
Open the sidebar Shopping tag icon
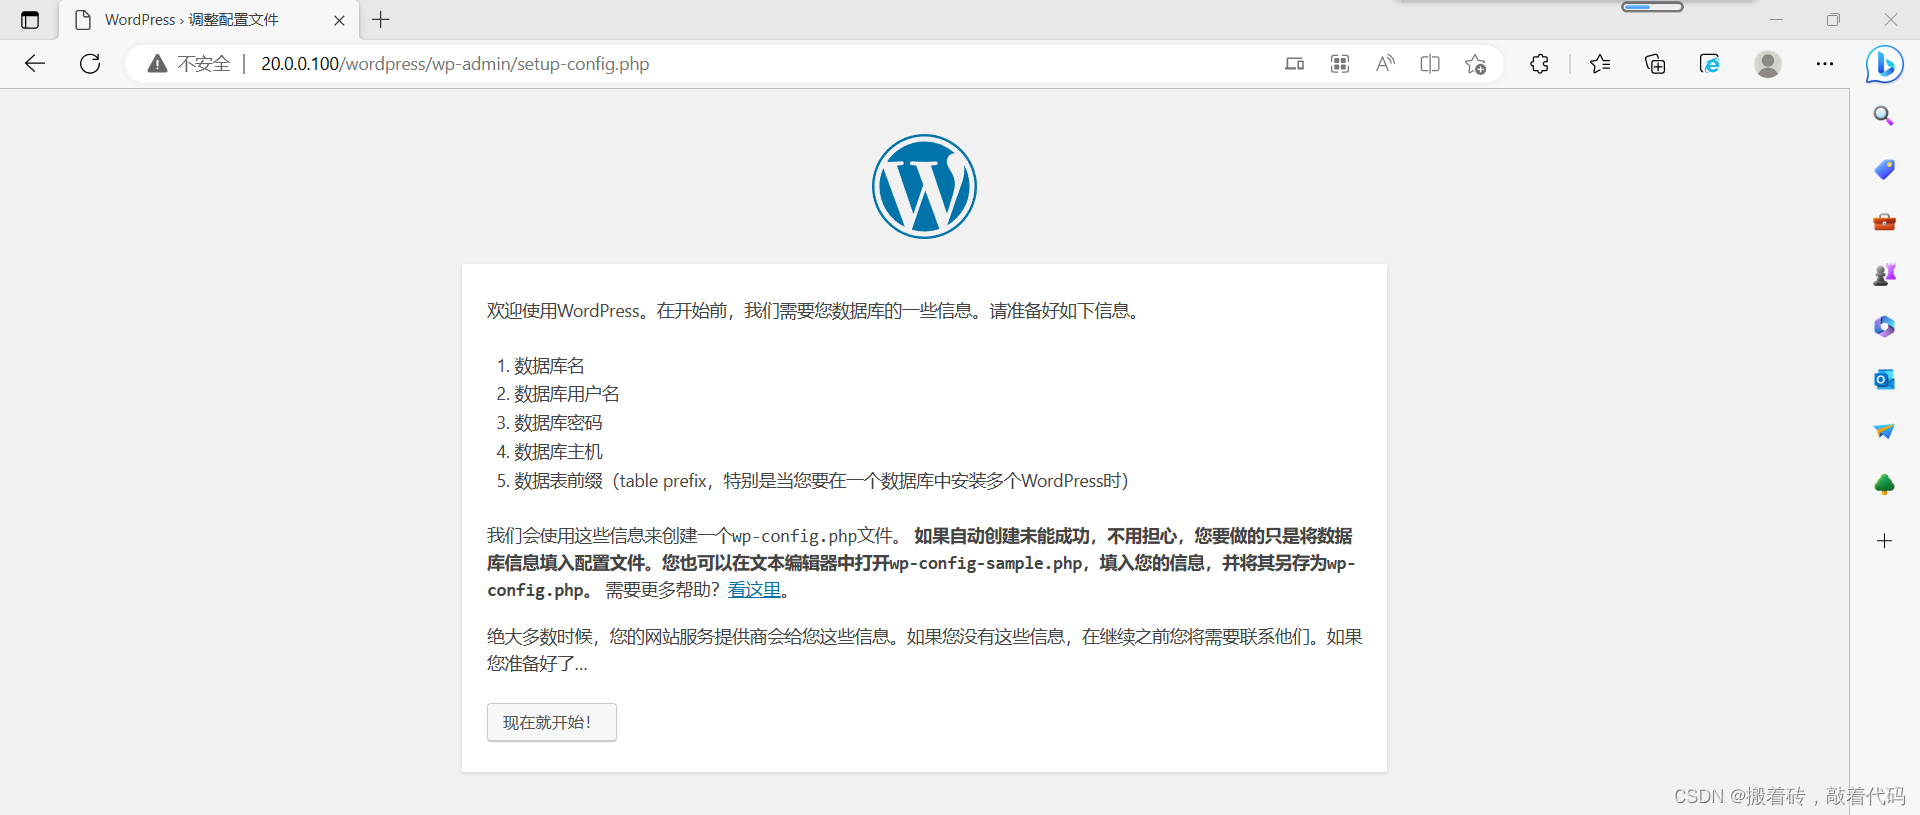pyautogui.click(x=1884, y=169)
